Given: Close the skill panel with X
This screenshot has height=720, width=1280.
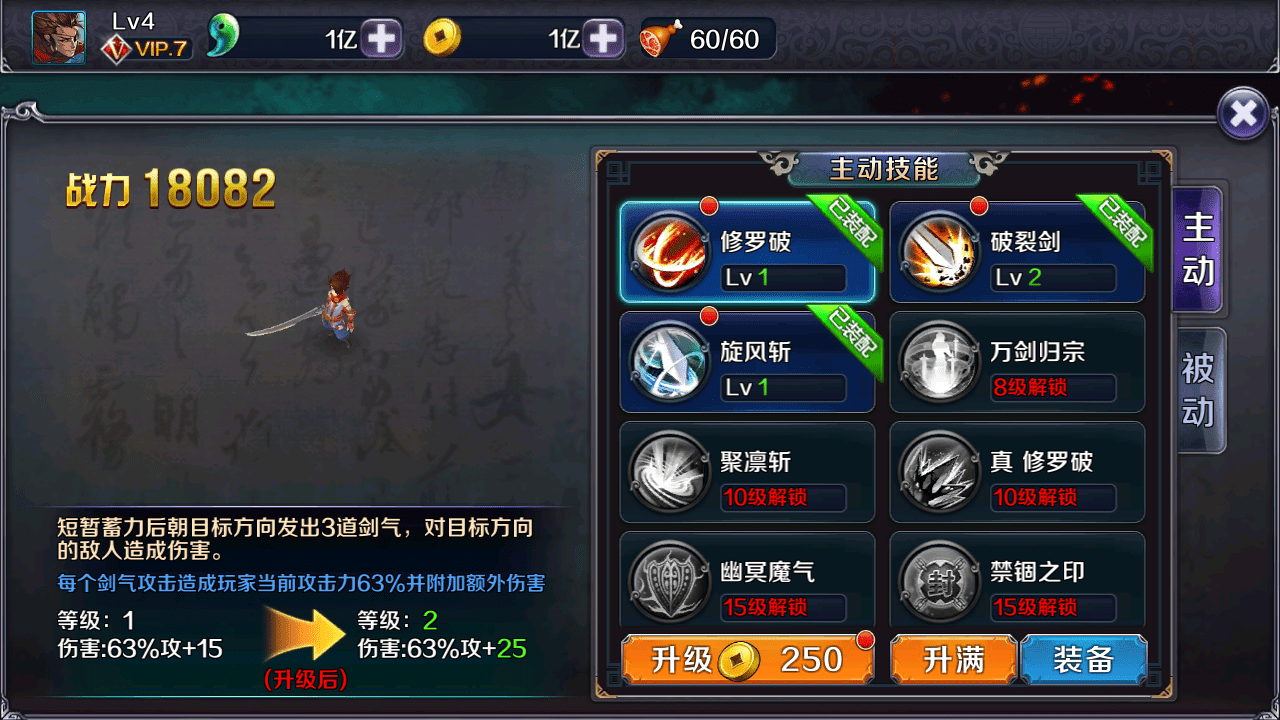Looking at the screenshot, I should [x=1243, y=113].
